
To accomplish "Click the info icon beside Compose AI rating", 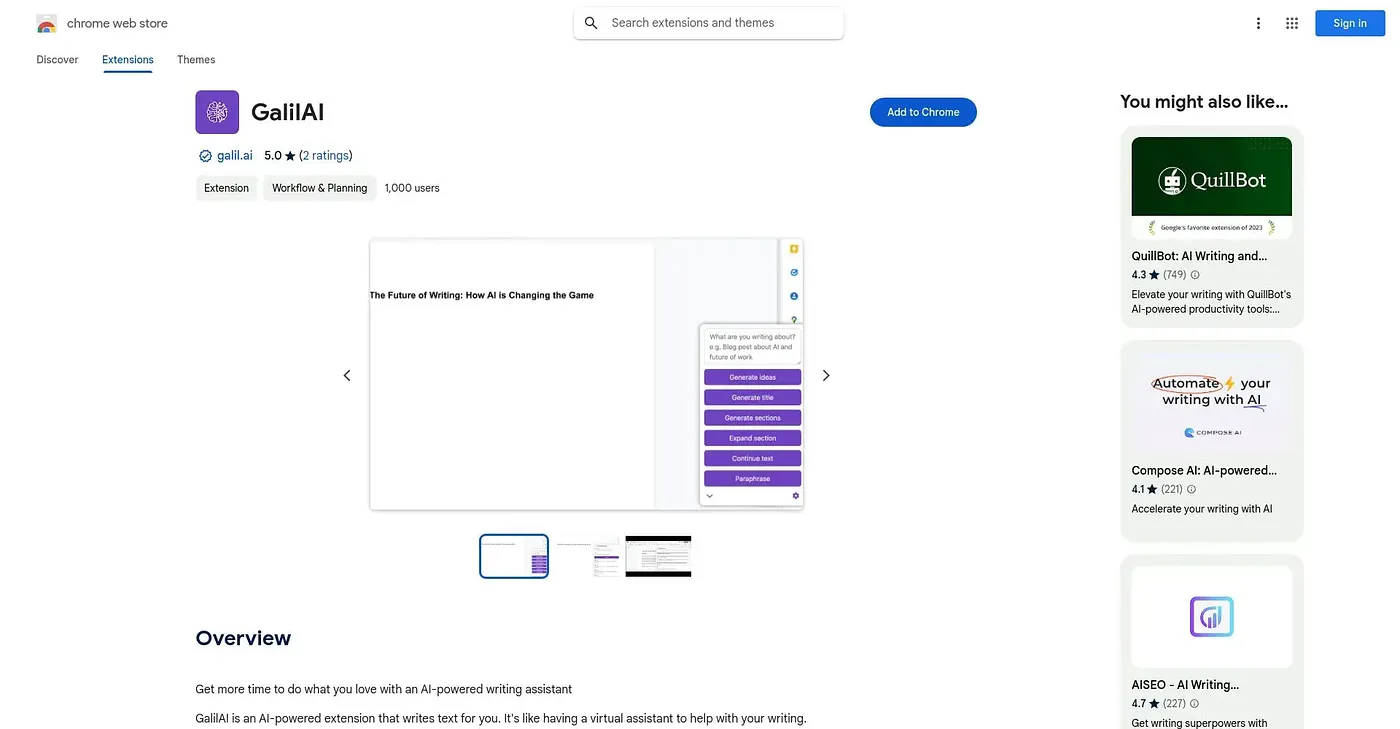I will tap(1191, 490).
